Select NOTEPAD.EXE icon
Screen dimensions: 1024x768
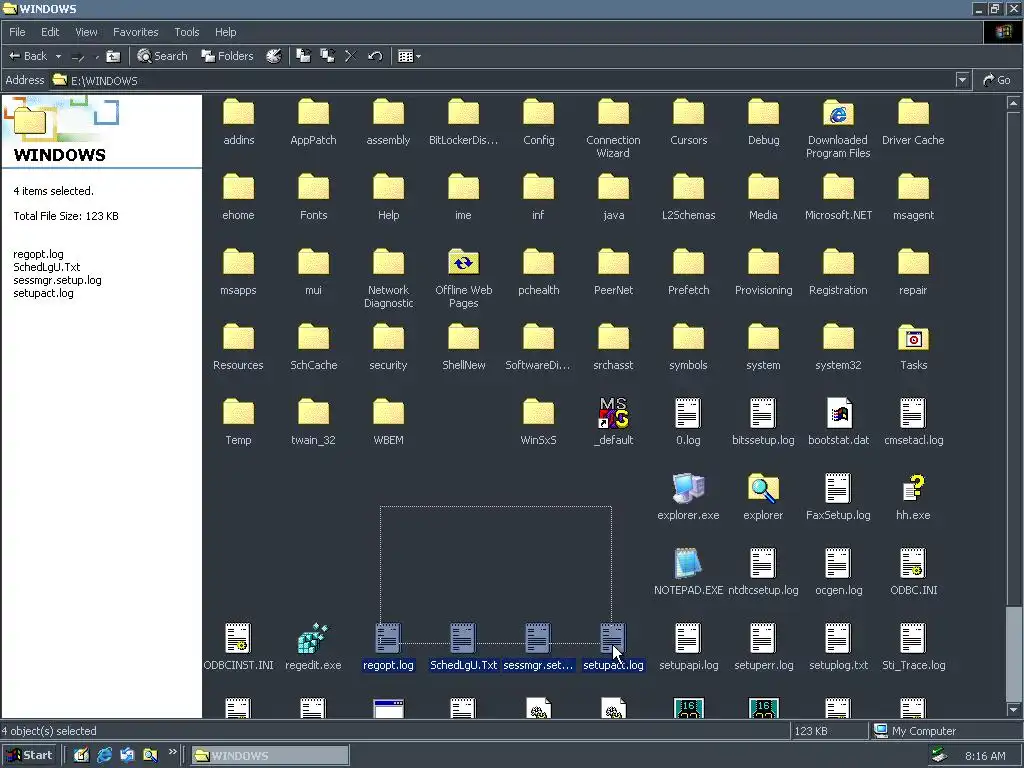coord(688,564)
